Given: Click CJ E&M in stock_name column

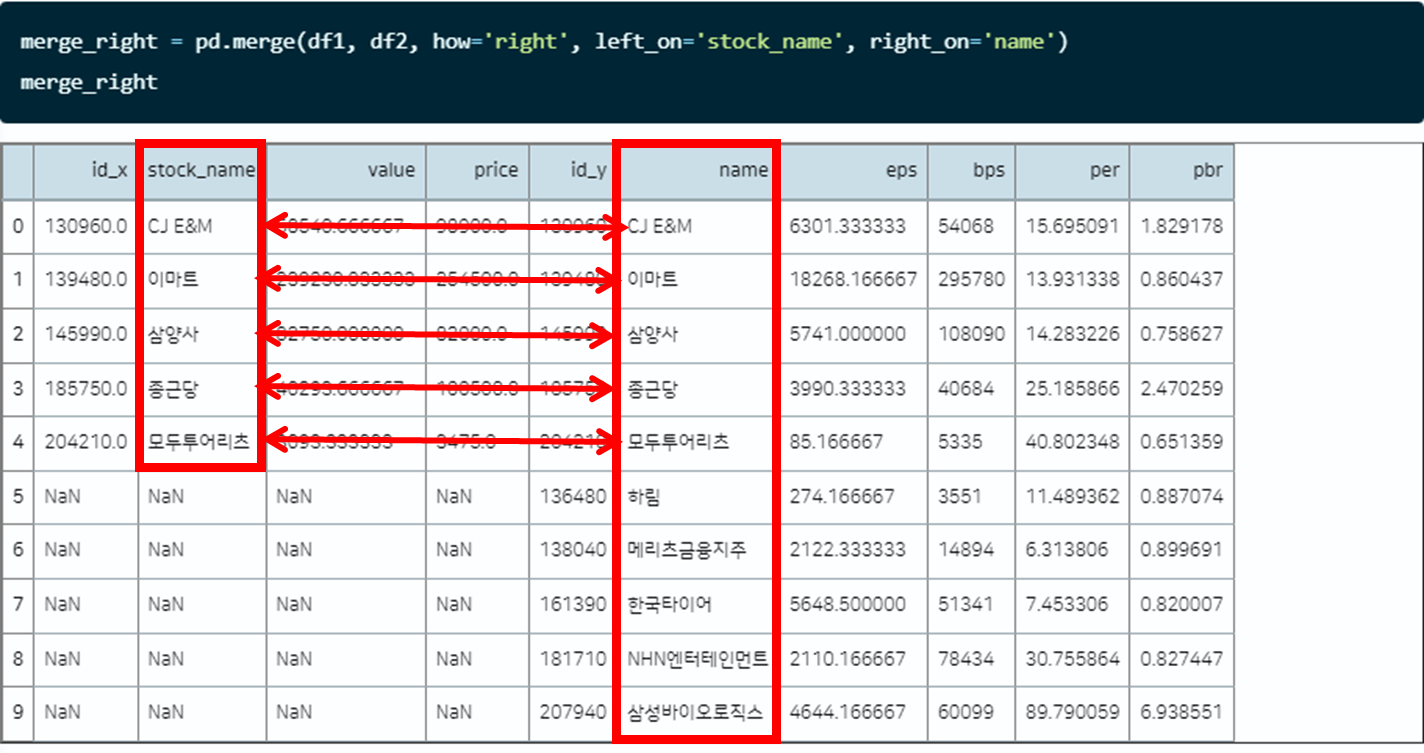Looking at the screenshot, I should pos(180,227).
